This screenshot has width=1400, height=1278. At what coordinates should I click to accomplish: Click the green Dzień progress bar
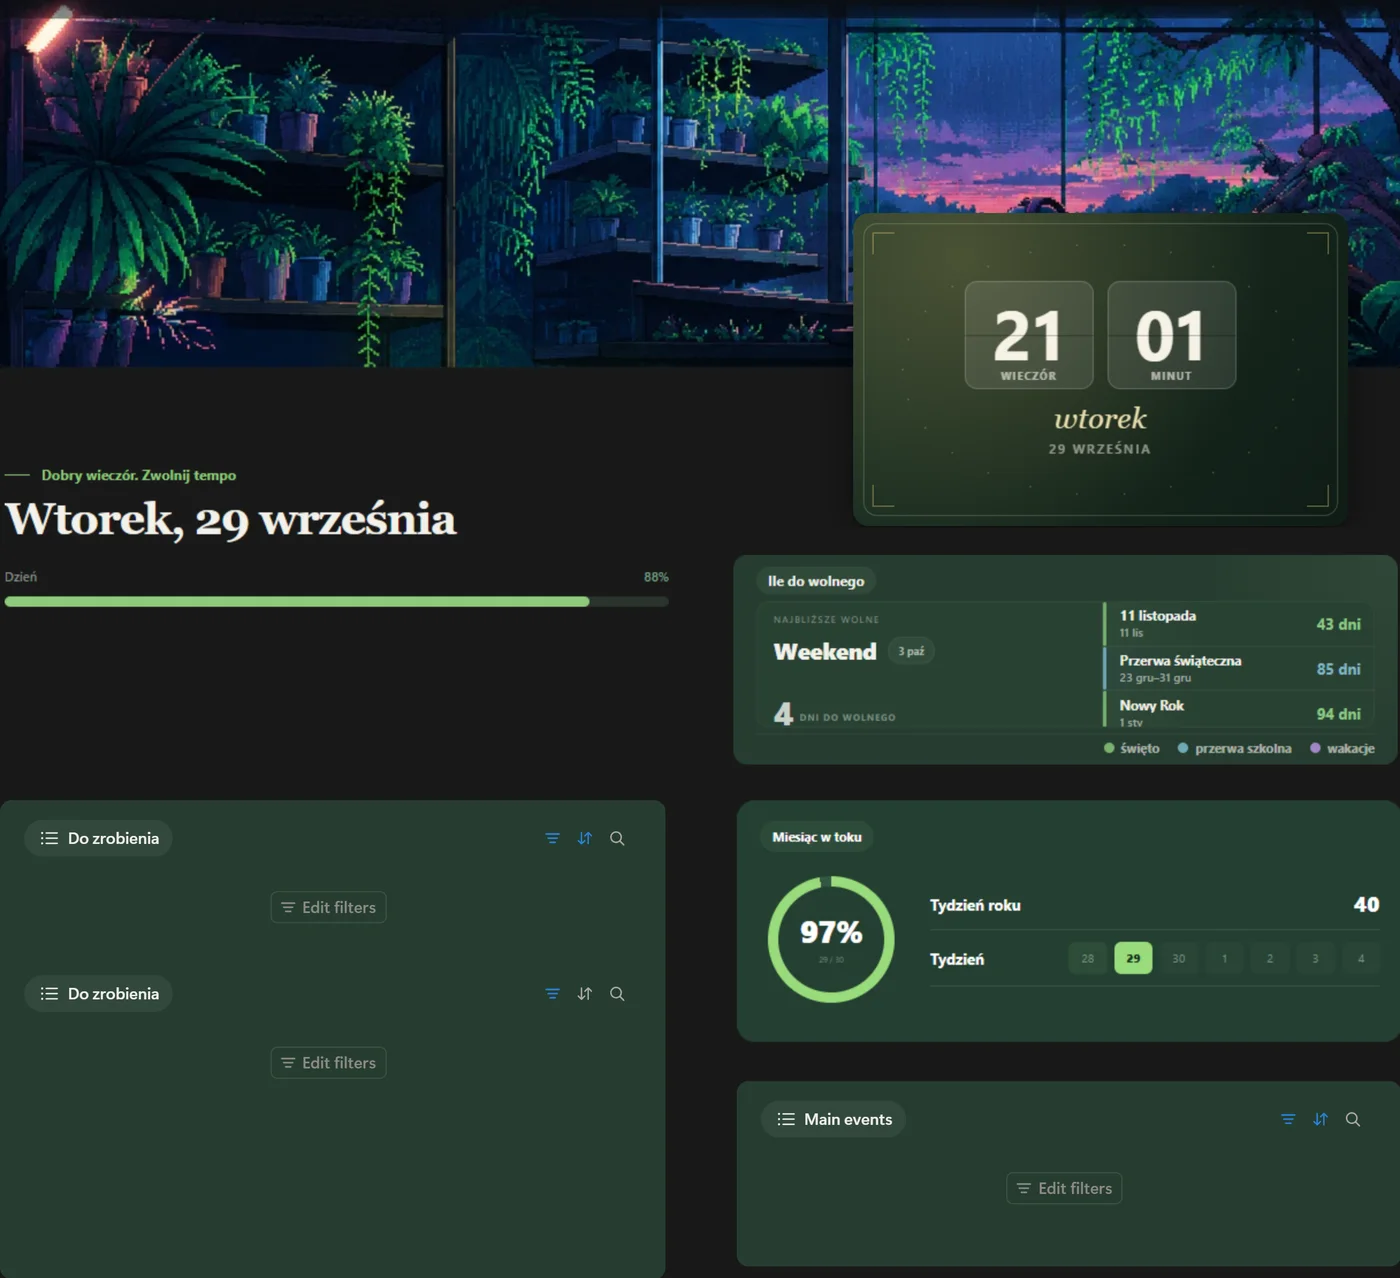(x=336, y=601)
